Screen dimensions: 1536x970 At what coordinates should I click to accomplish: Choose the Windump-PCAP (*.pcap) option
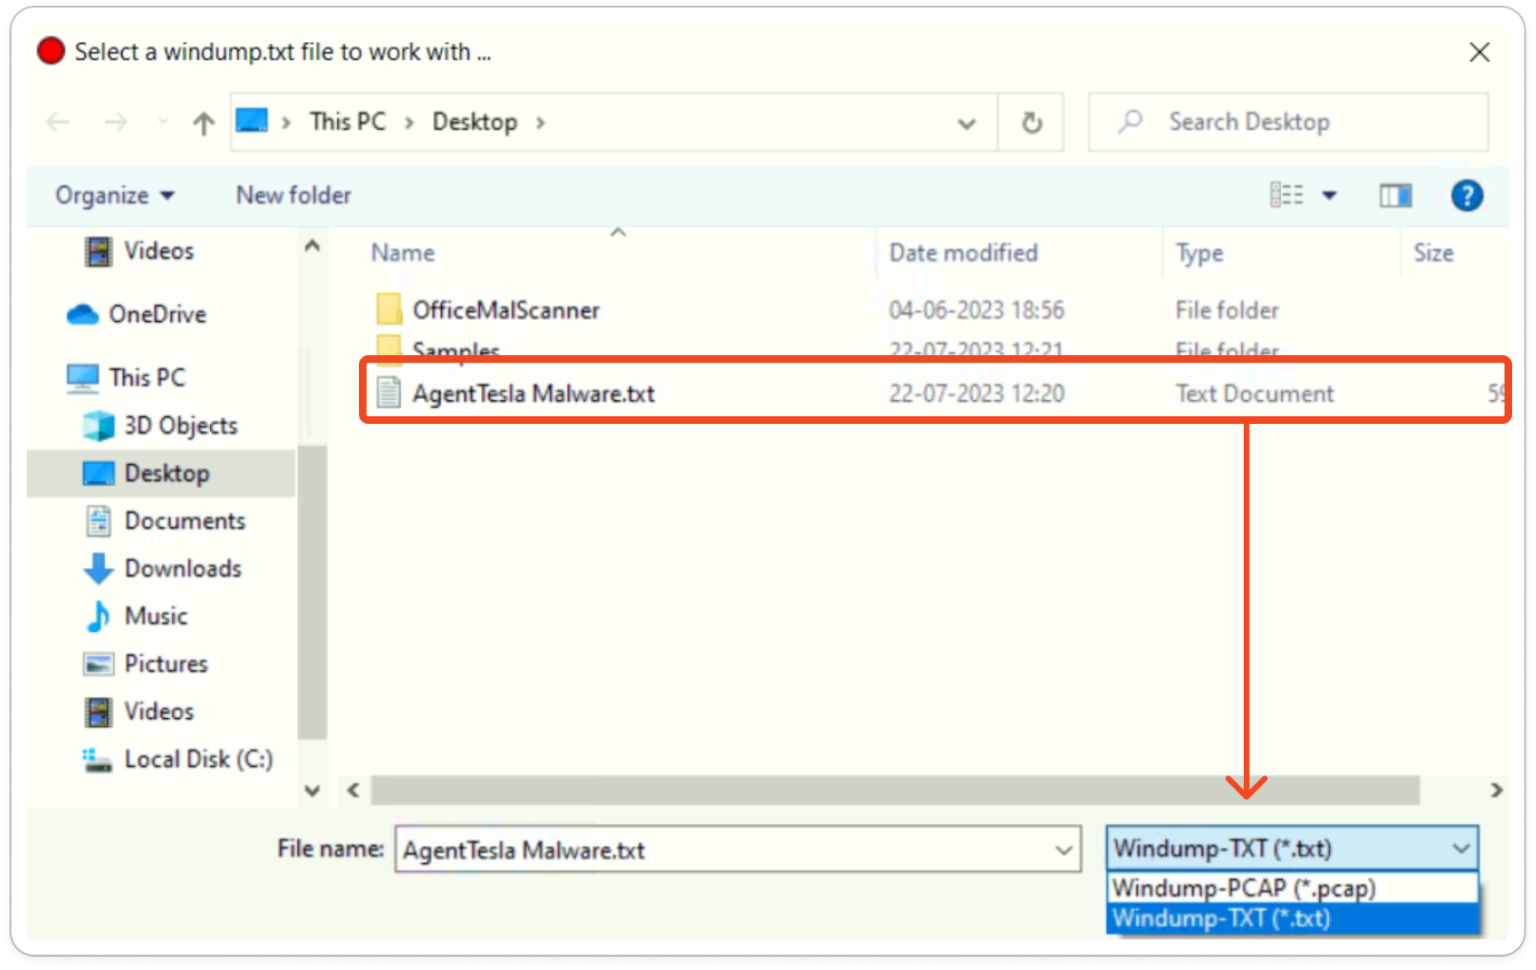click(x=1243, y=888)
